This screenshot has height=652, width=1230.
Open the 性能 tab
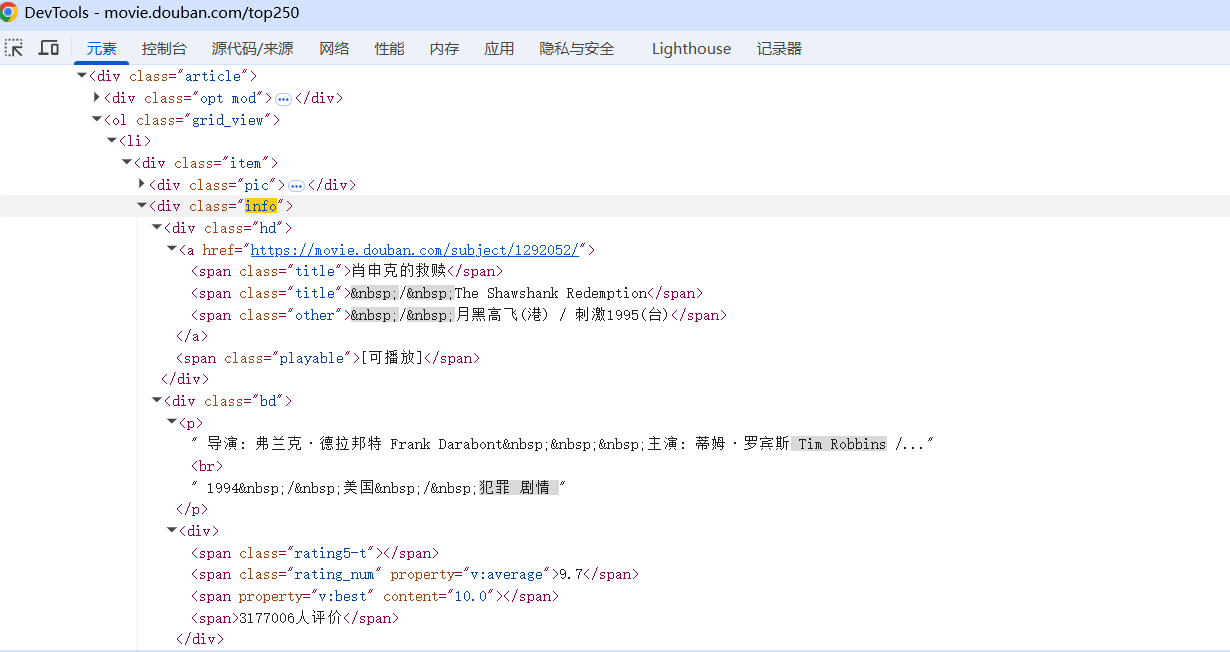coord(389,49)
